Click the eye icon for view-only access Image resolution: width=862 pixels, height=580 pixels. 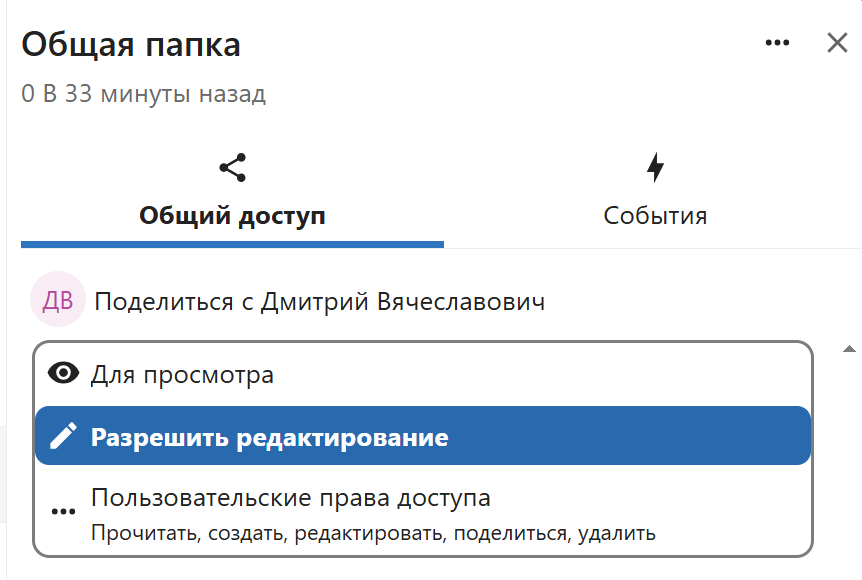click(x=64, y=374)
